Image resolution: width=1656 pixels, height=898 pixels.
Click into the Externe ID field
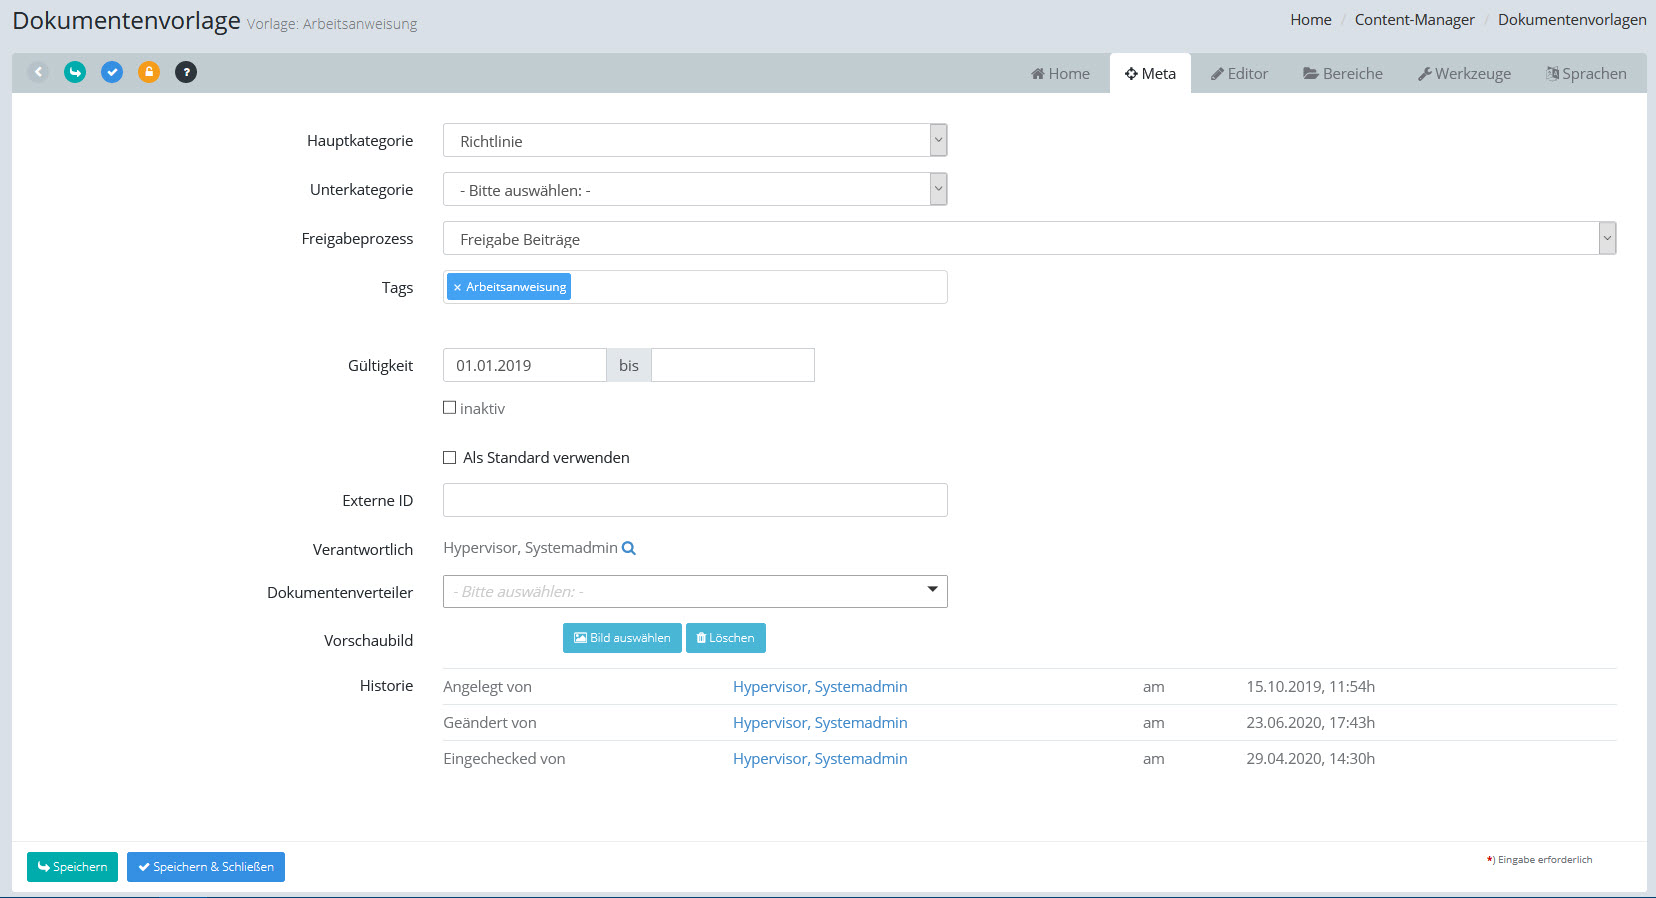[695, 500]
